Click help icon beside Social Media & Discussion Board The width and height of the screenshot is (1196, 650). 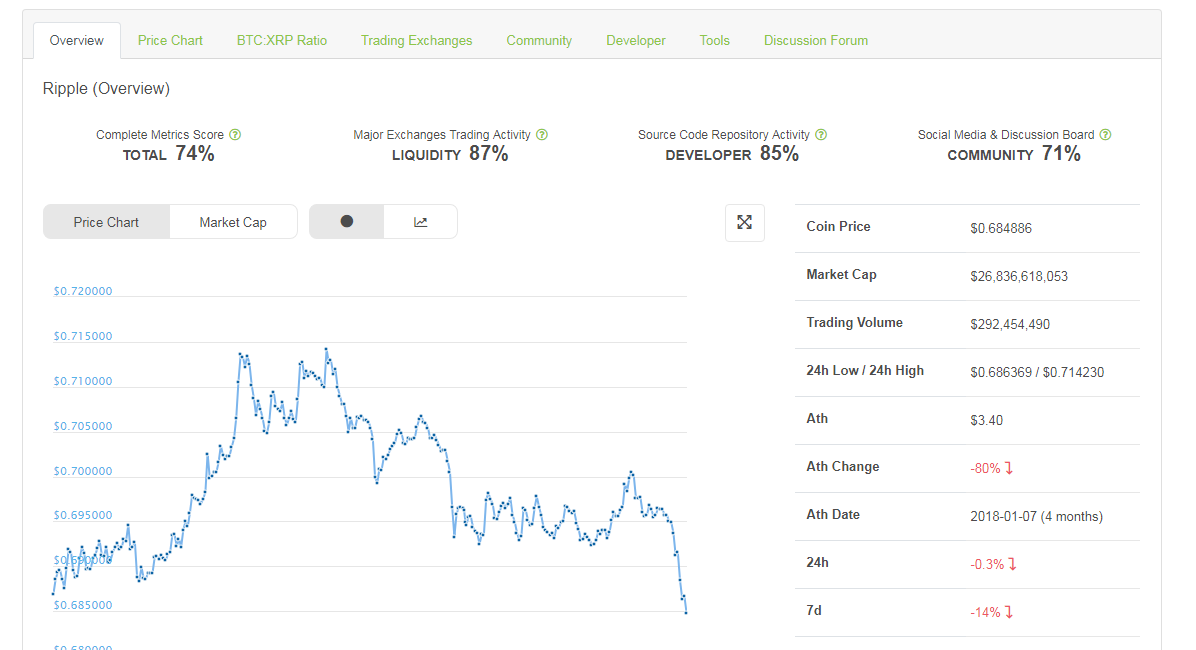1105,135
